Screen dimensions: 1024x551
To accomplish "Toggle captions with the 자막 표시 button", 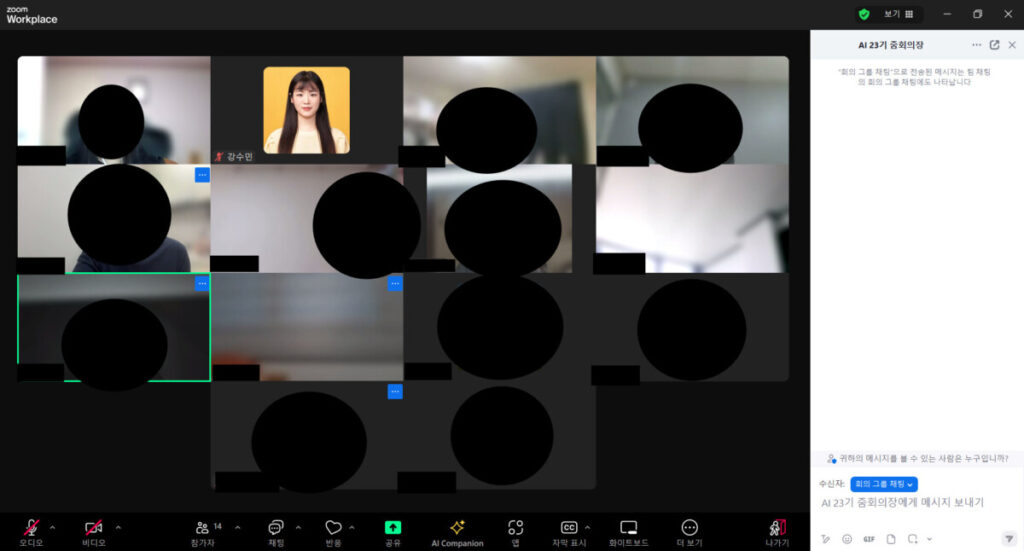I will click(x=569, y=528).
